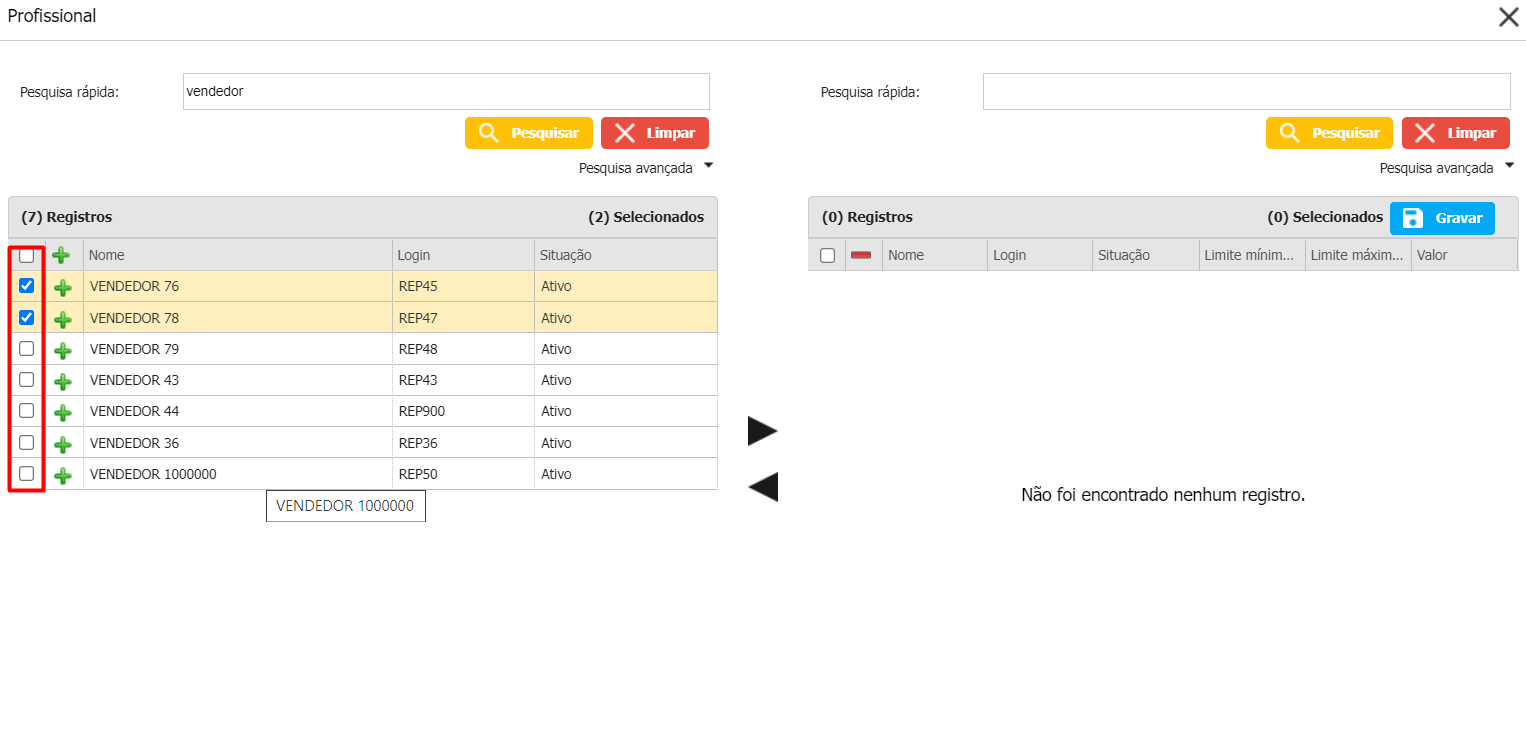Click the Valor column header
The image size is (1526, 733).
pos(1464,255)
